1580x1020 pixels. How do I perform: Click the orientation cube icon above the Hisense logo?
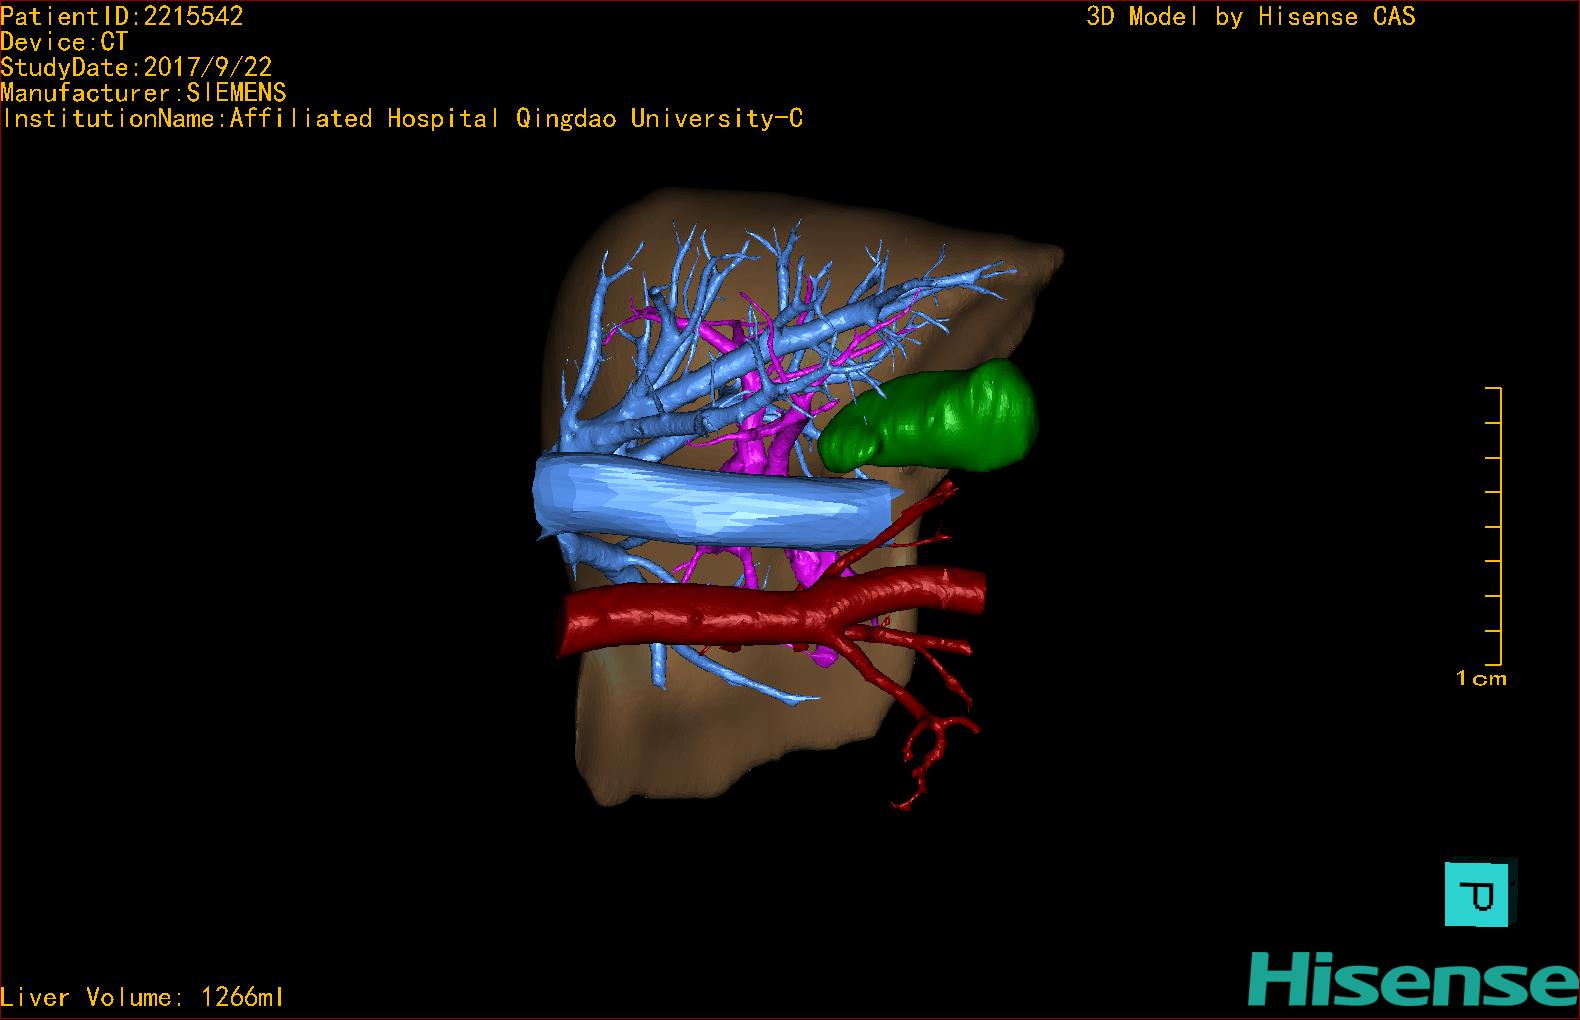pos(1481,892)
